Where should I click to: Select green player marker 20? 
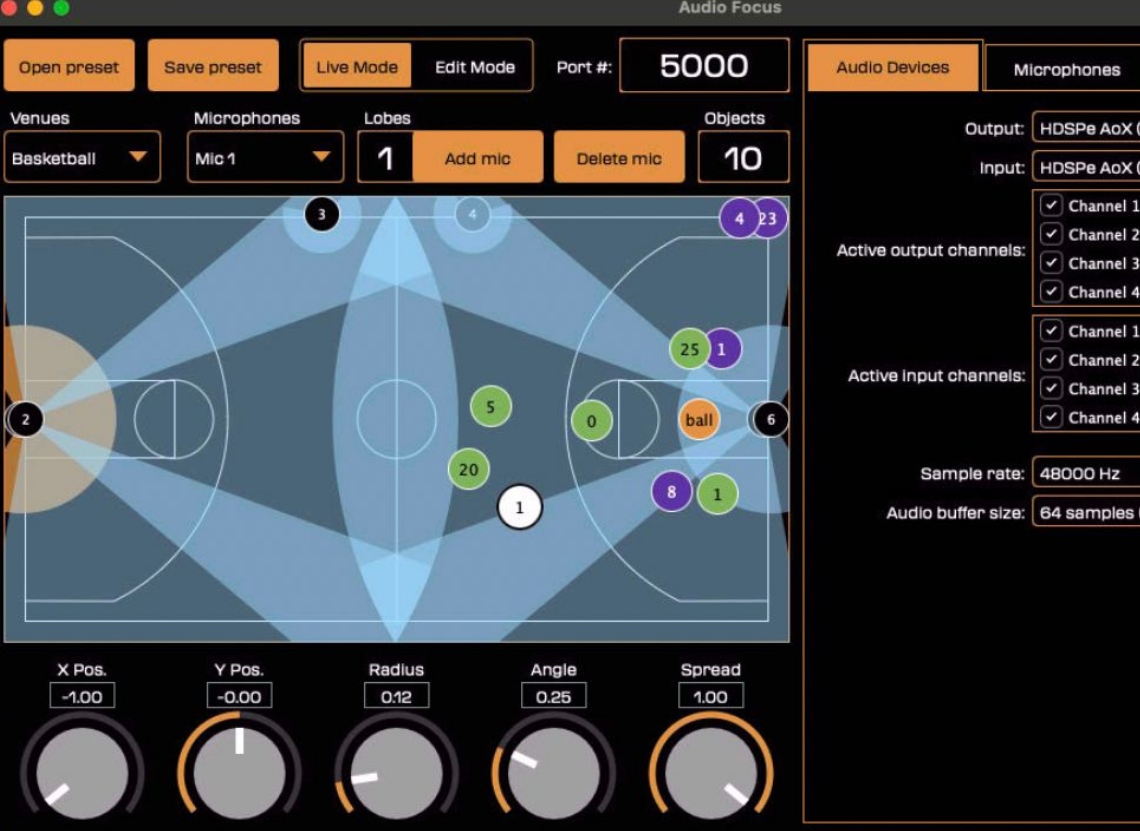click(468, 469)
